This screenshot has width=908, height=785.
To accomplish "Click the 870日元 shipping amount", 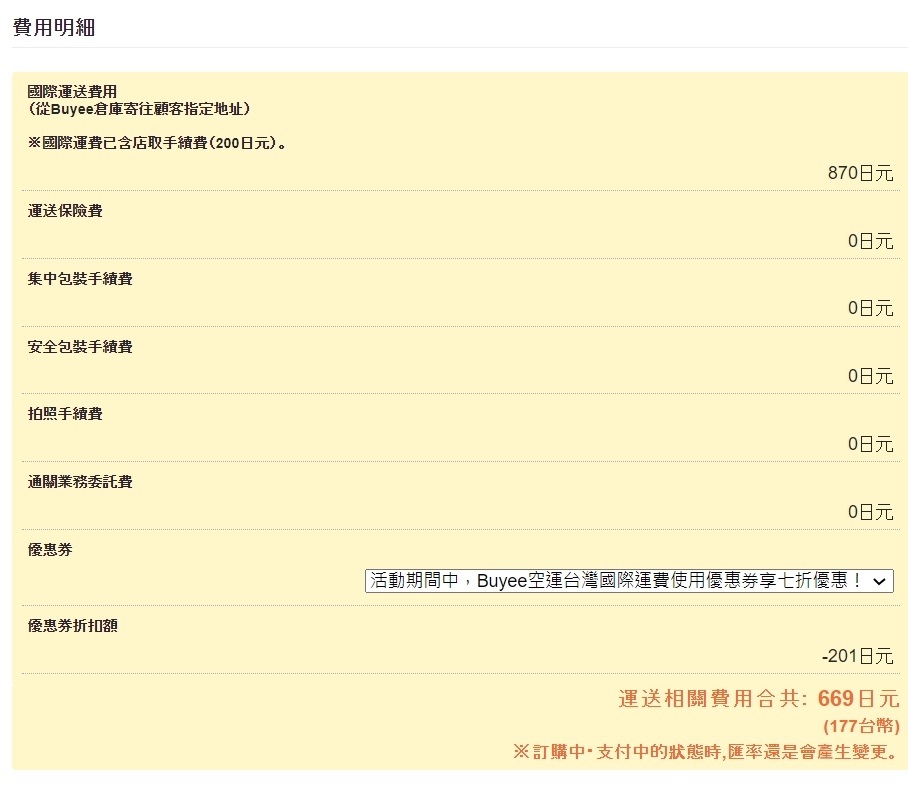I will pyautogui.click(x=861, y=173).
